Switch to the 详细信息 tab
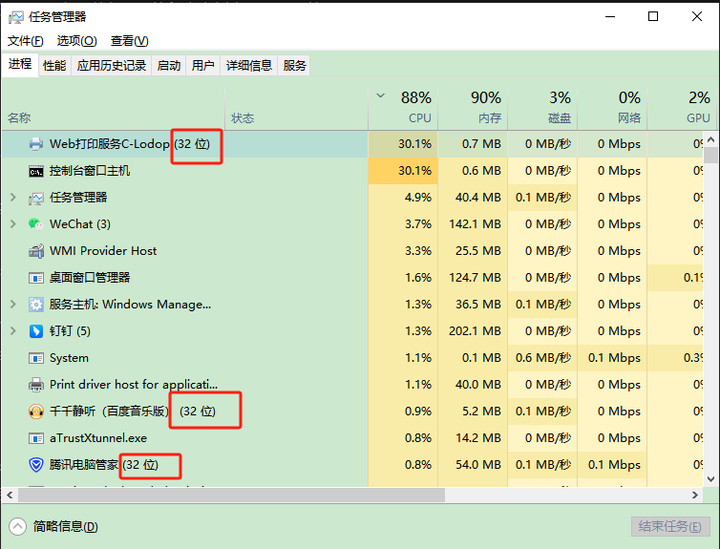 coord(249,66)
